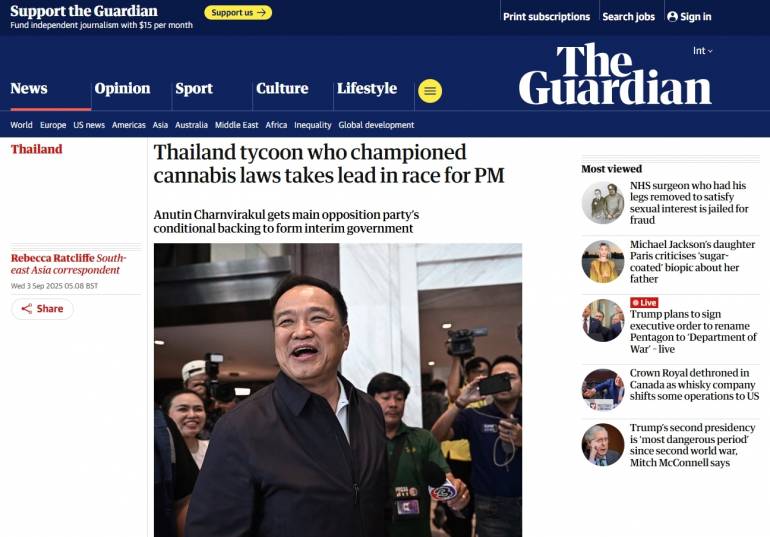The image size is (770, 537).
Task: Click the red Live badge icon
Action: click(x=644, y=302)
